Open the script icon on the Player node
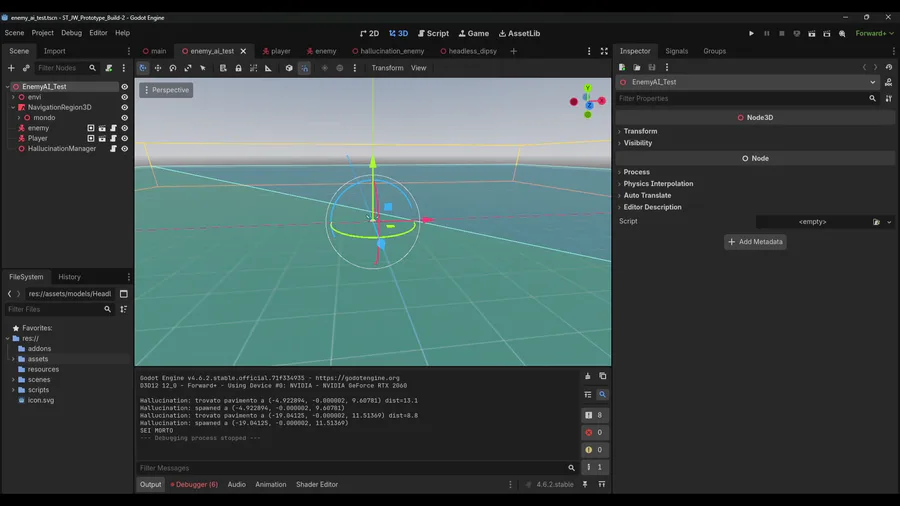 113,138
